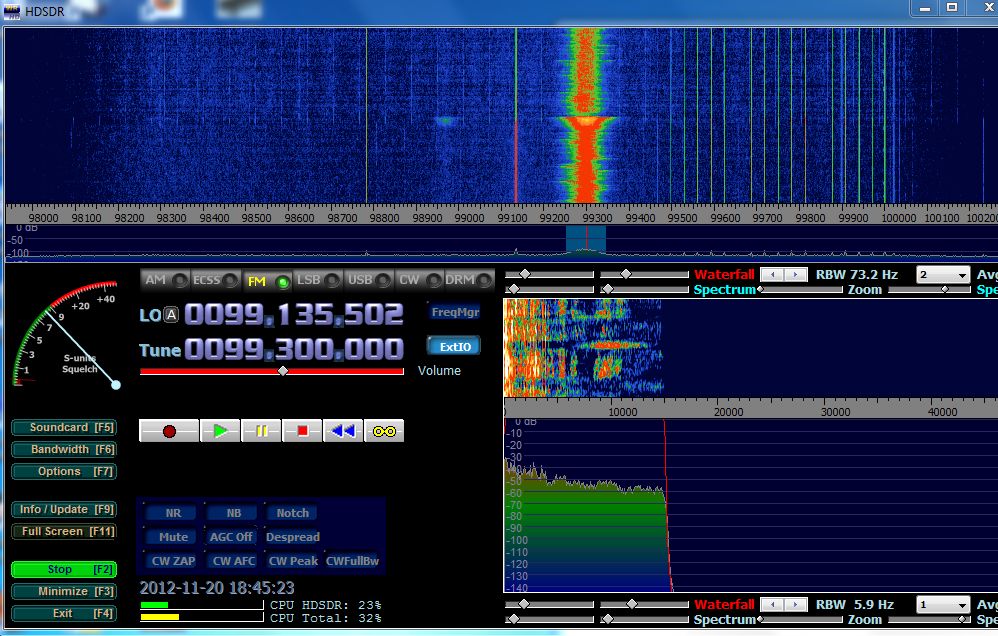Click the S-meter squelch needle knob

pyautogui.click(x=116, y=385)
